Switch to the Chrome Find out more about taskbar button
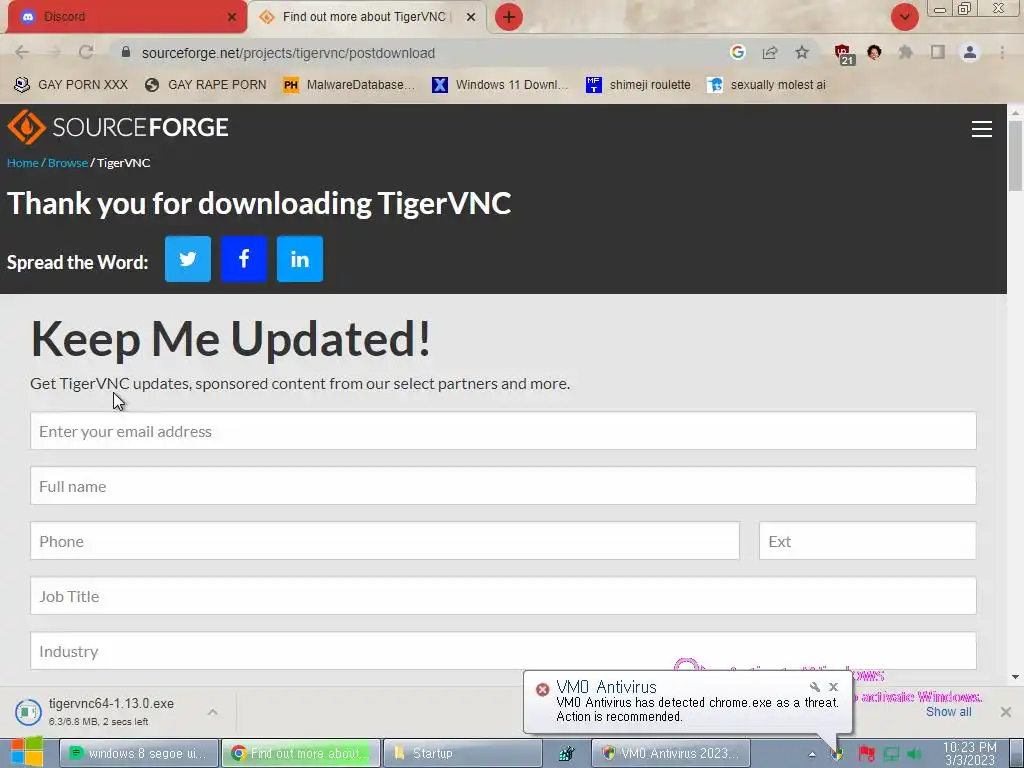1024x768 pixels. [300, 753]
